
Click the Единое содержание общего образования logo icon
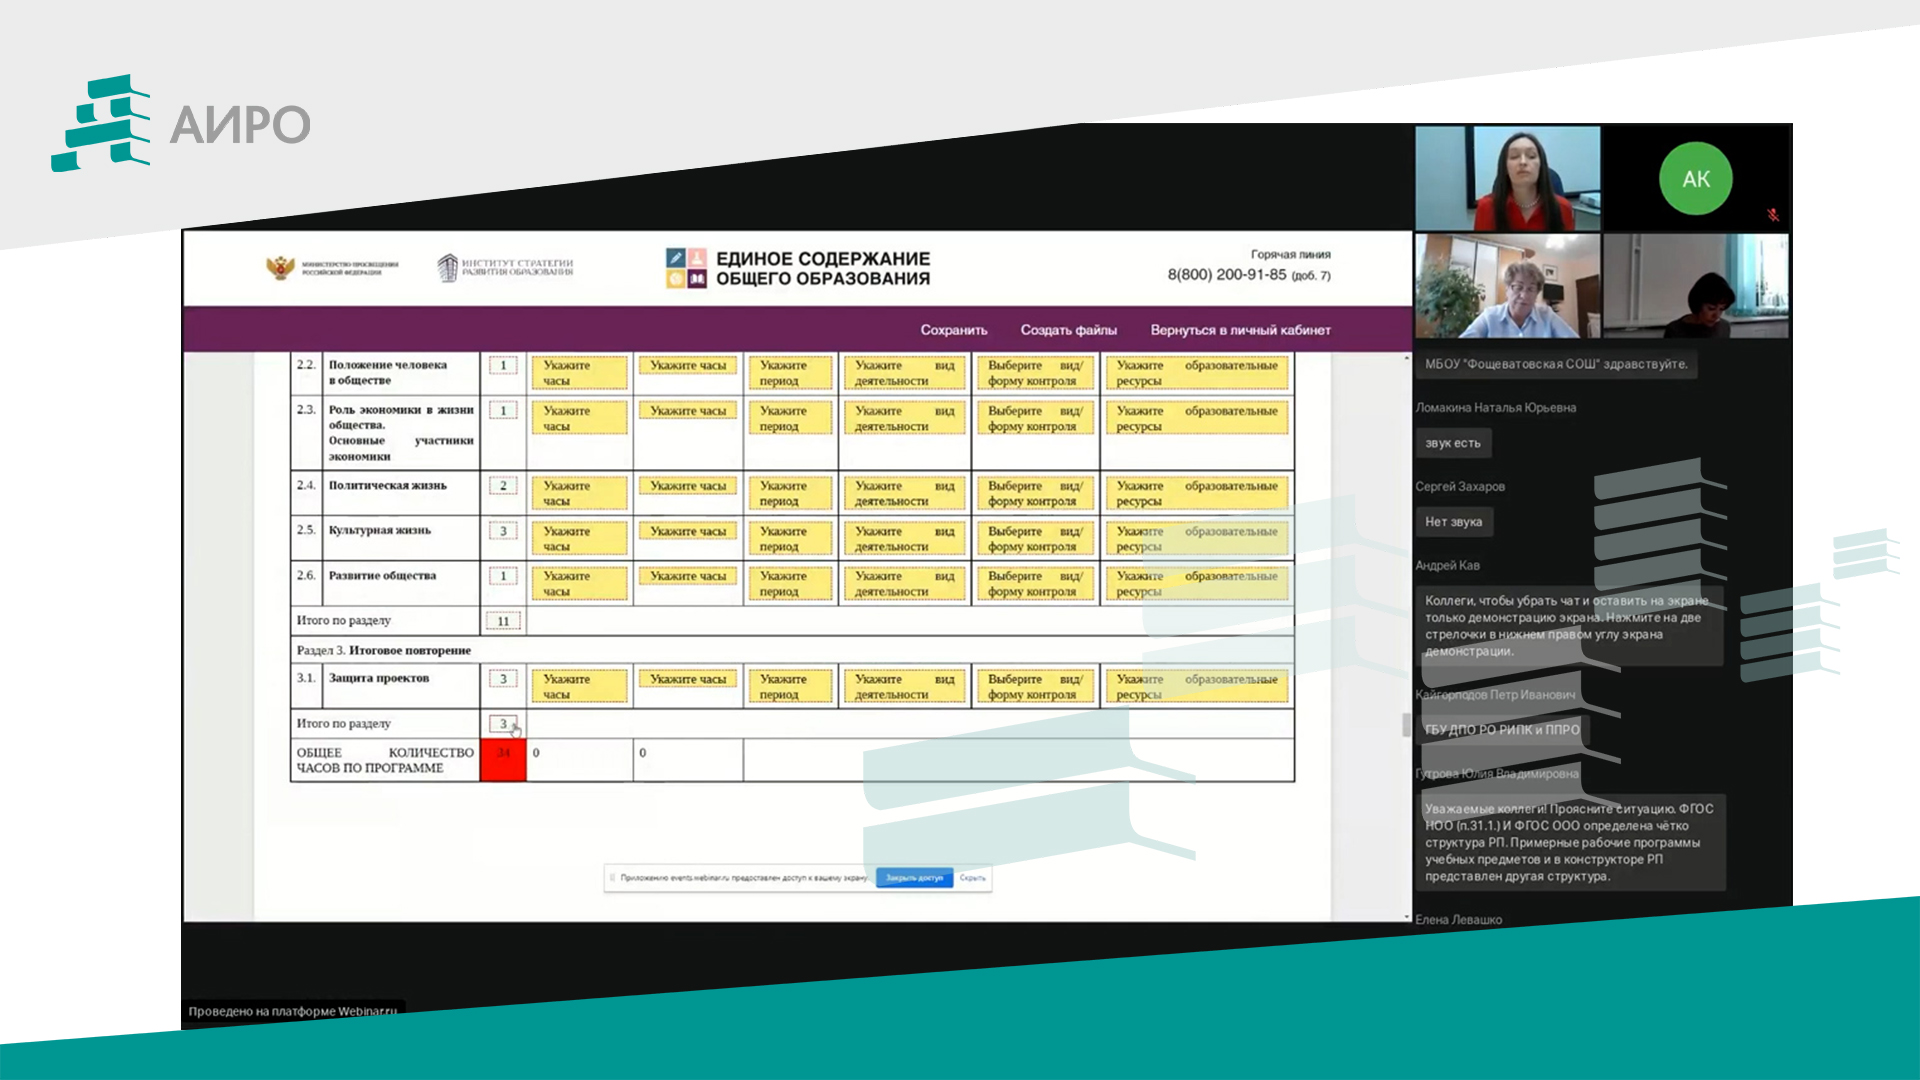[x=686, y=268]
